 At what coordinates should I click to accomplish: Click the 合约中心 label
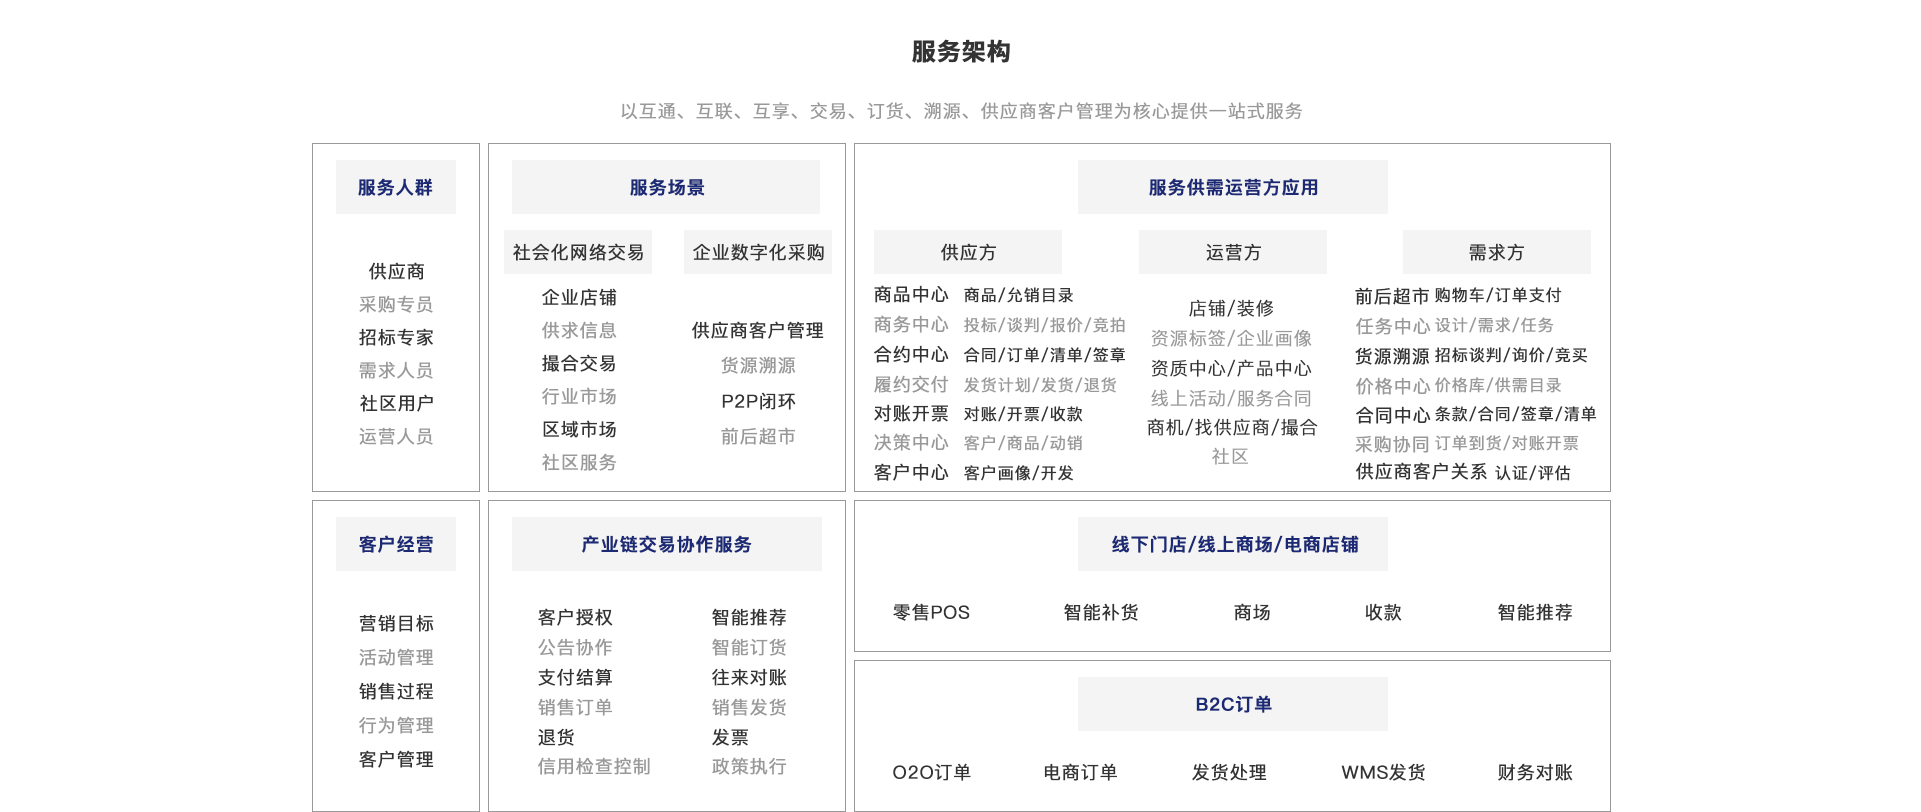(911, 354)
